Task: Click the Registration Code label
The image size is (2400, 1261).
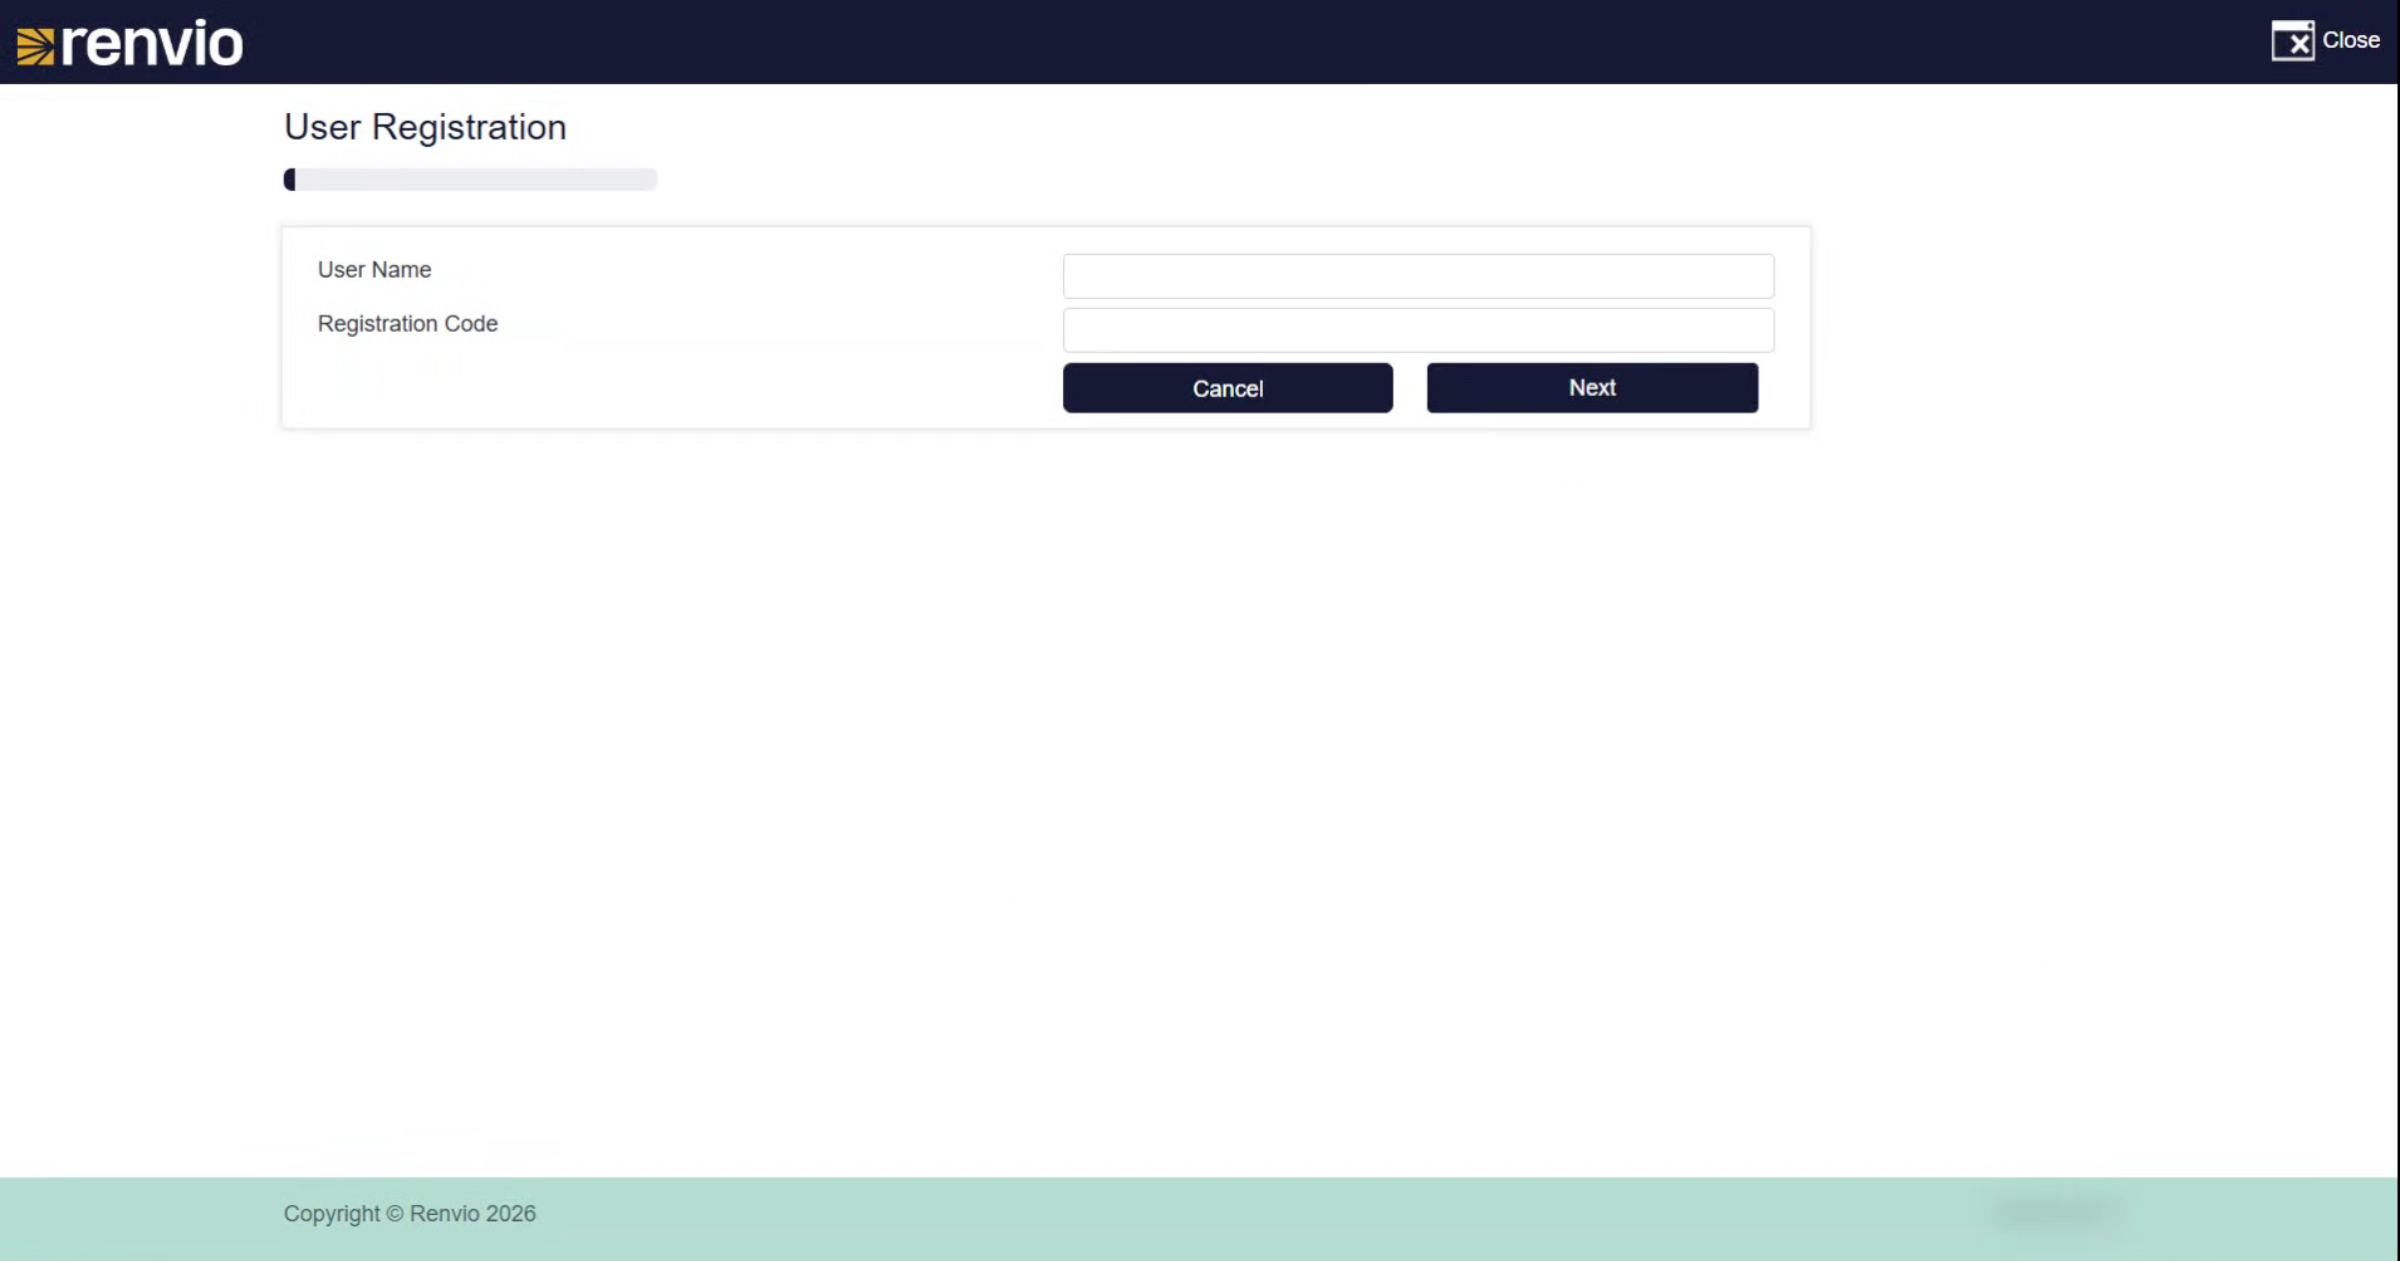Action: pyautogui.click(x=407, y=324)
